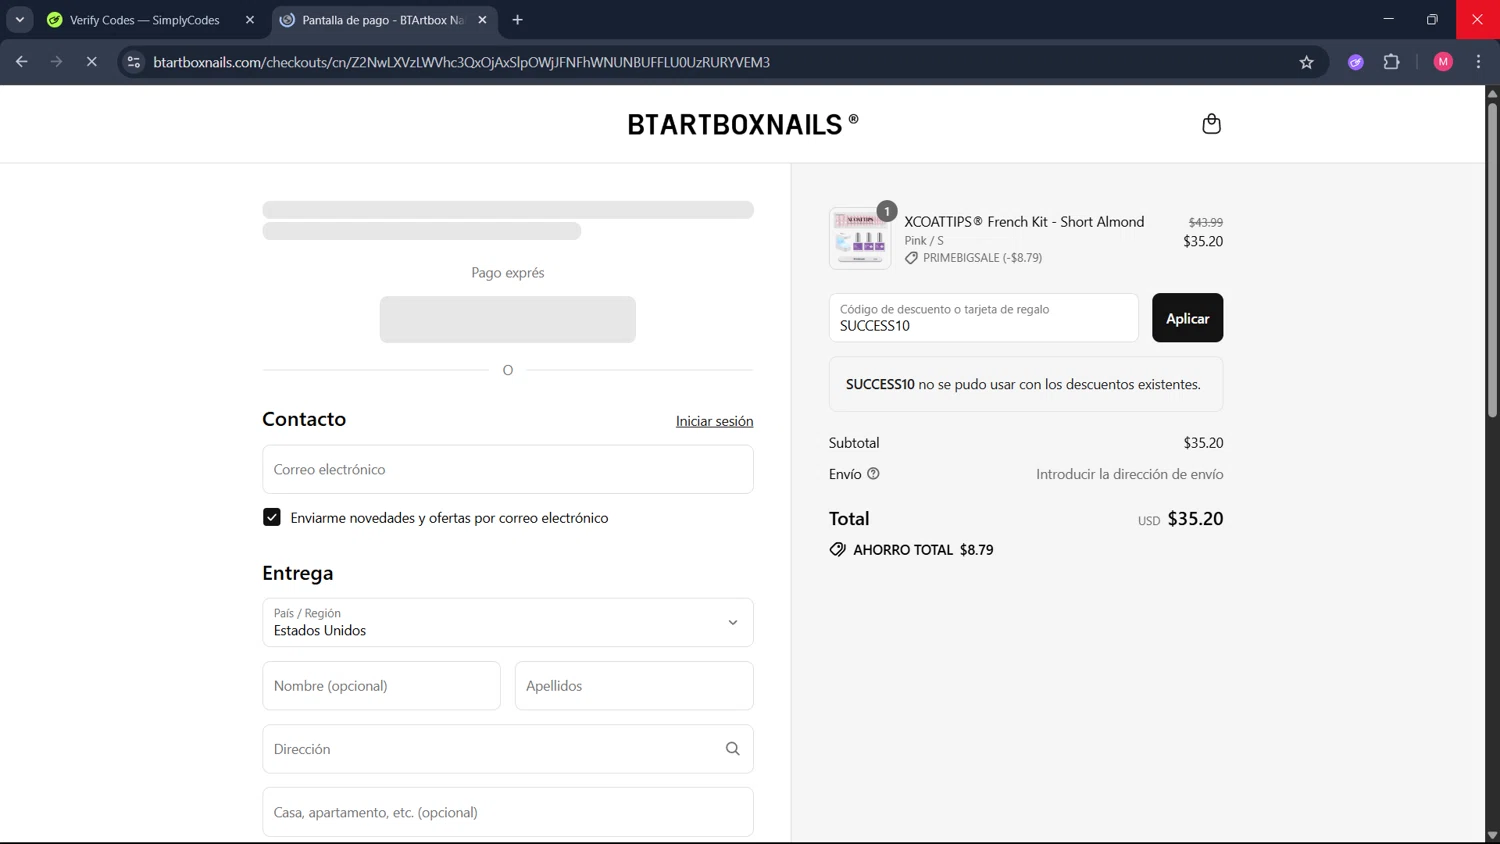
Task: Click the Pink / S variant text
Action: click(x=924, y=240)
